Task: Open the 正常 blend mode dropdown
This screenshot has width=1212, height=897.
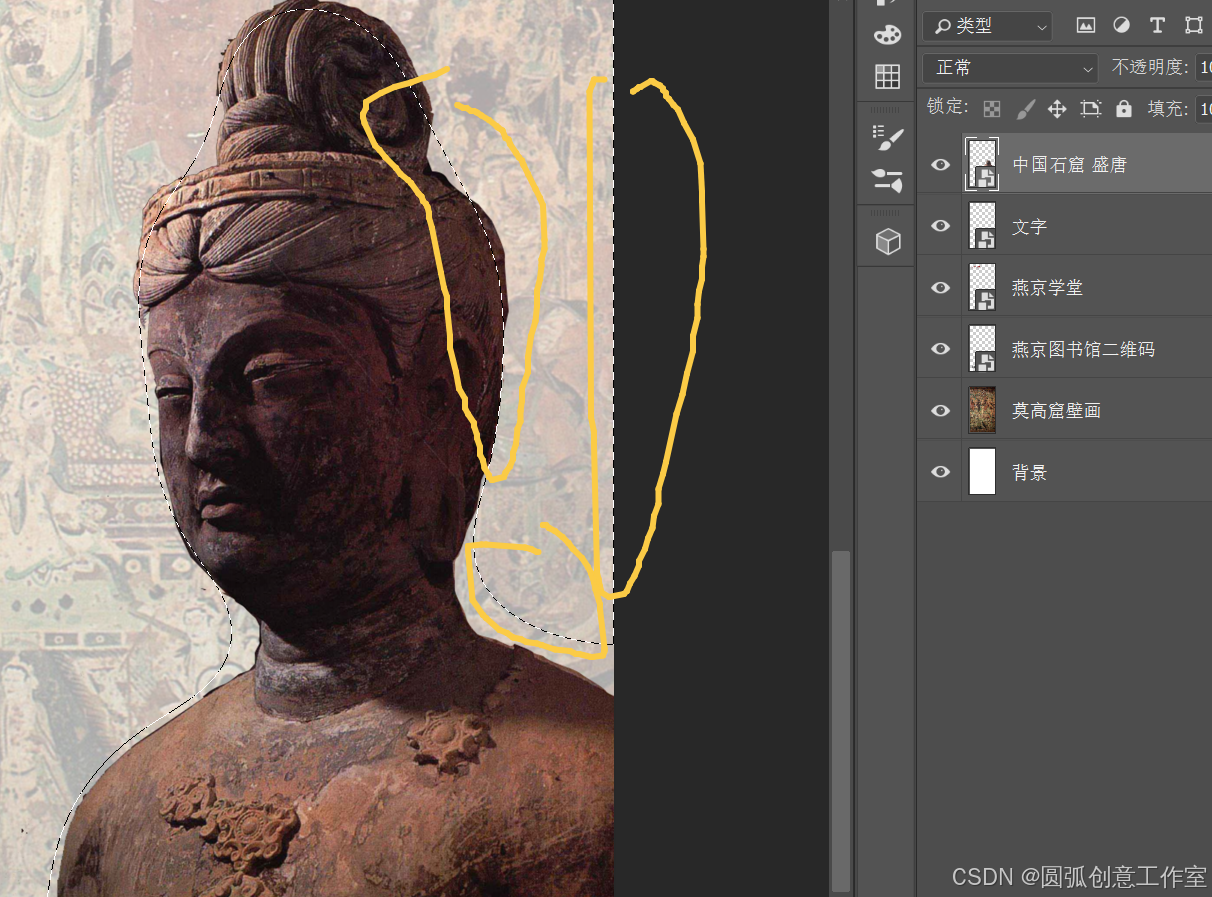Action: (1010, 68)
